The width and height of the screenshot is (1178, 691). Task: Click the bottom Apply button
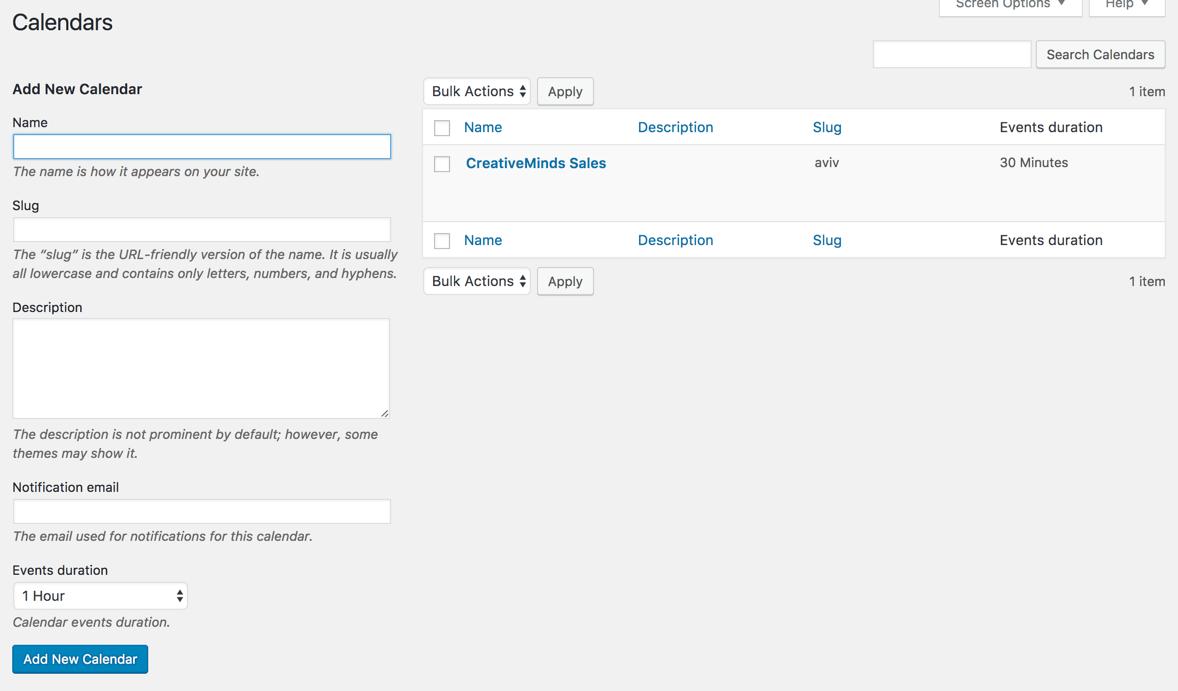point(565,282)
